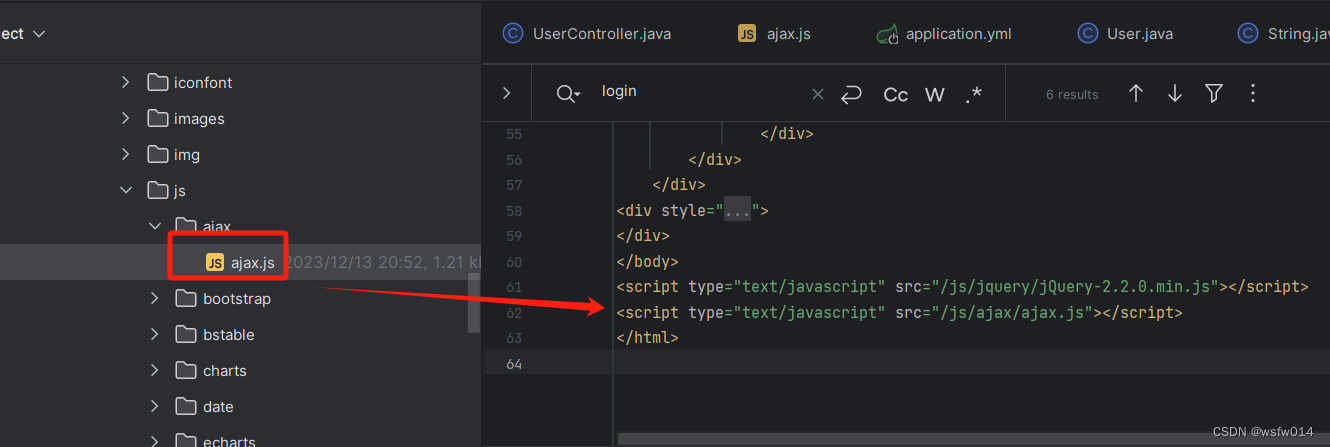The height and width of the screenshot is (447, 1330).
Task: Go to next occurrence arrow
Action: [x=1175, y=93]
